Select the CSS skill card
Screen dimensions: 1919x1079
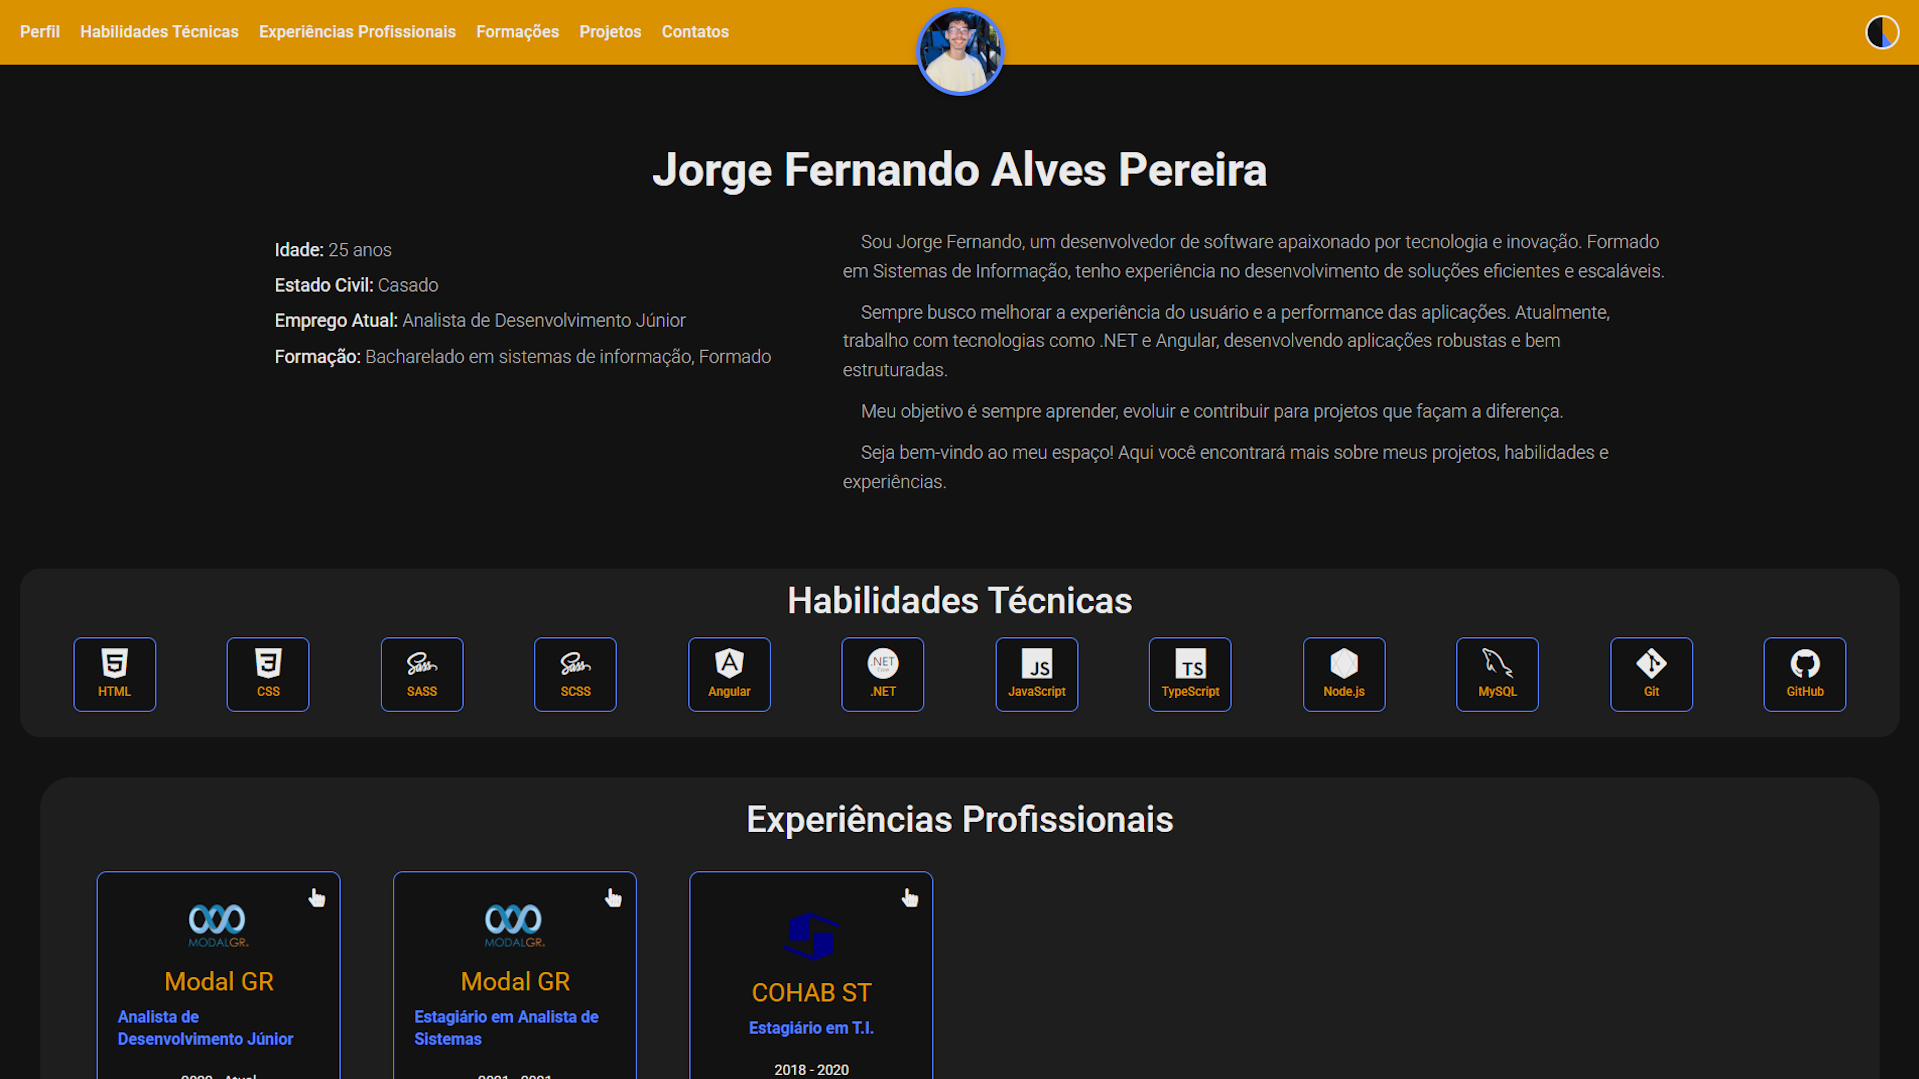pyautogui.click(x=268, y=674)
